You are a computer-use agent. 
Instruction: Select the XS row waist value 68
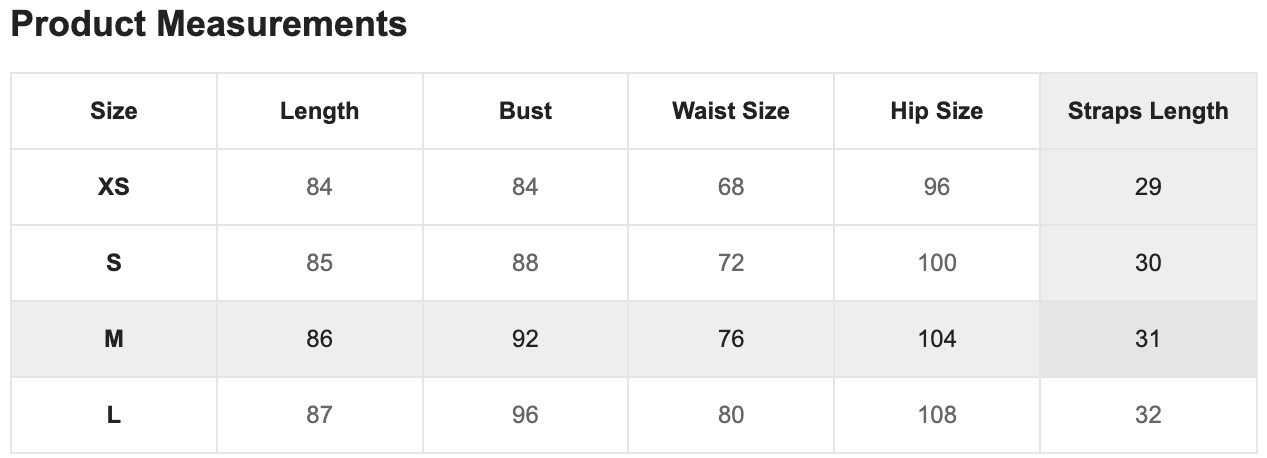[731, 187]
